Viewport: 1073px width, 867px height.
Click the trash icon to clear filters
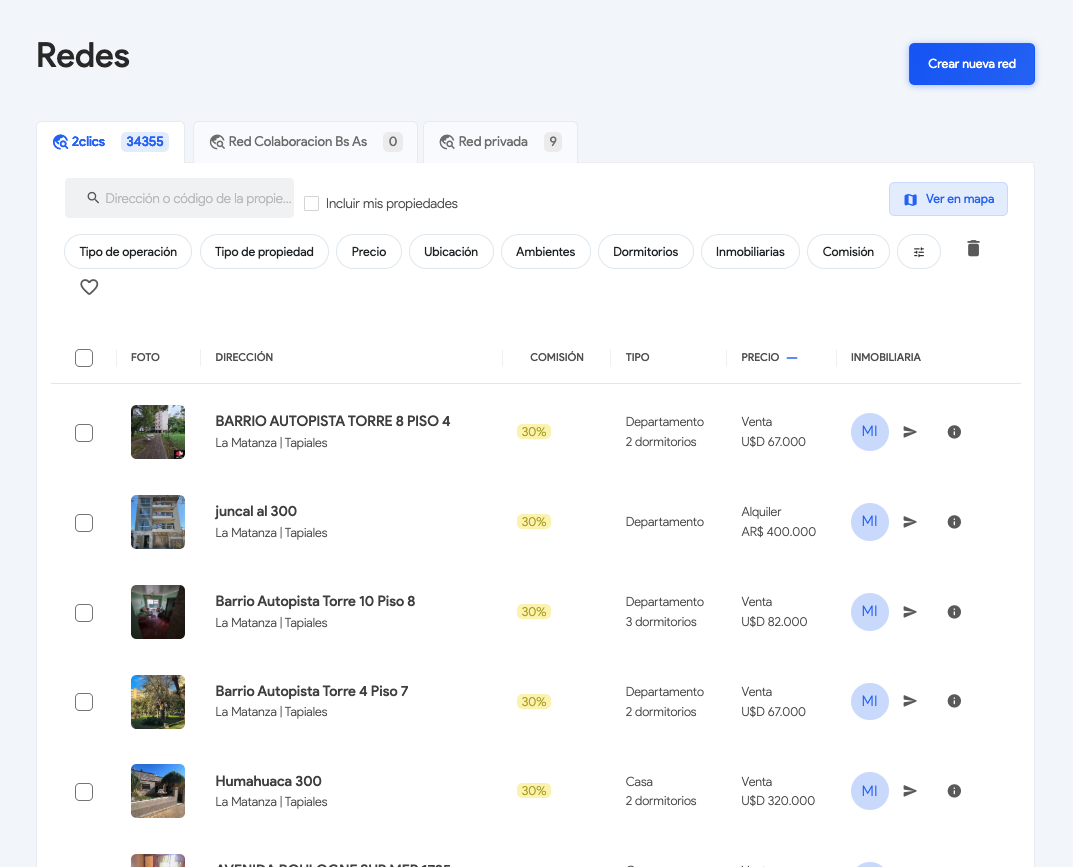point(973,249)
